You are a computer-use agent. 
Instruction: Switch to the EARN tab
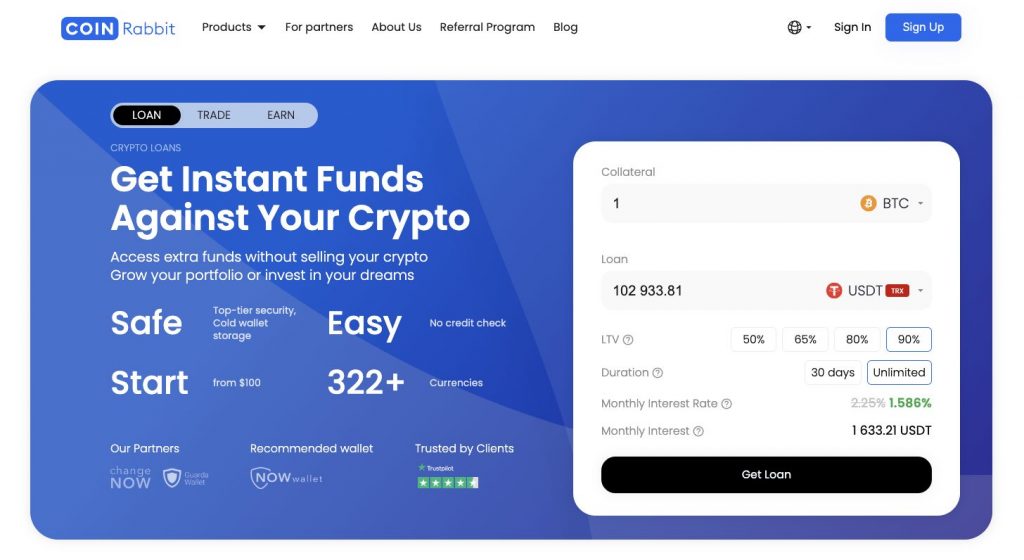[281, 116]
